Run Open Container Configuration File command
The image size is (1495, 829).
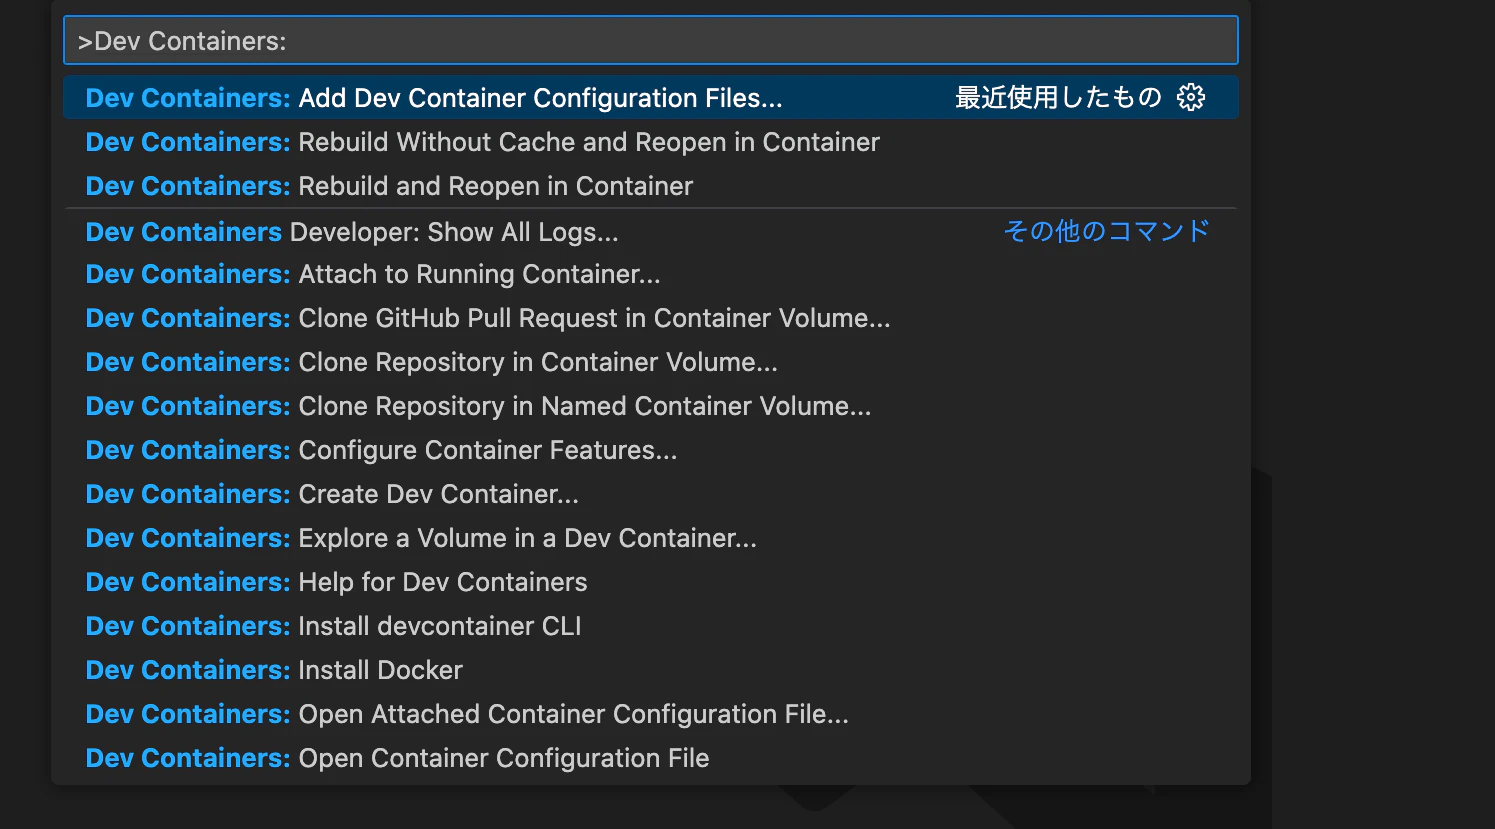coord(651,758)
